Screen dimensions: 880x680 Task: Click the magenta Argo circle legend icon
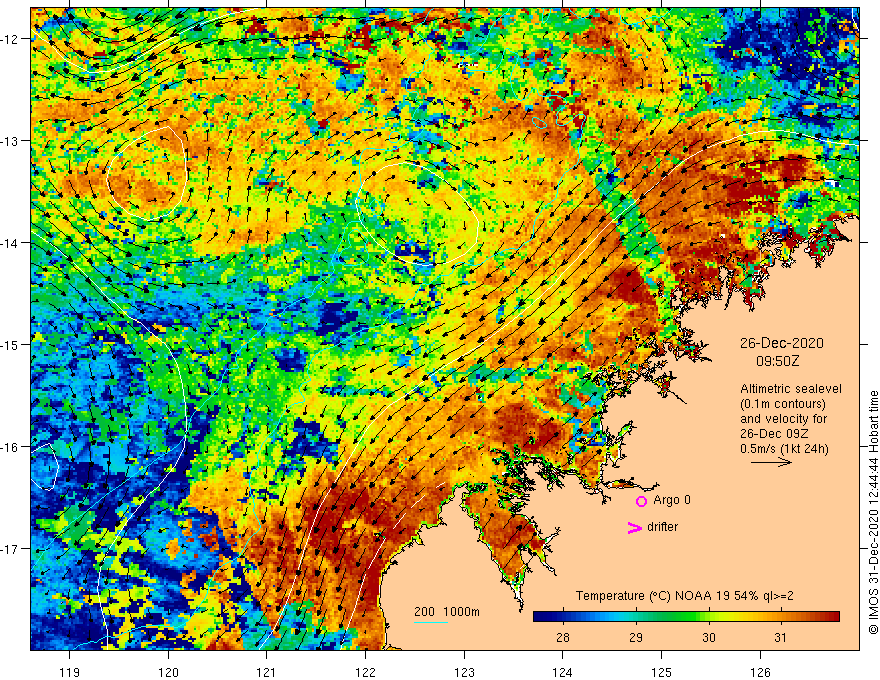(x=641, y=501)
